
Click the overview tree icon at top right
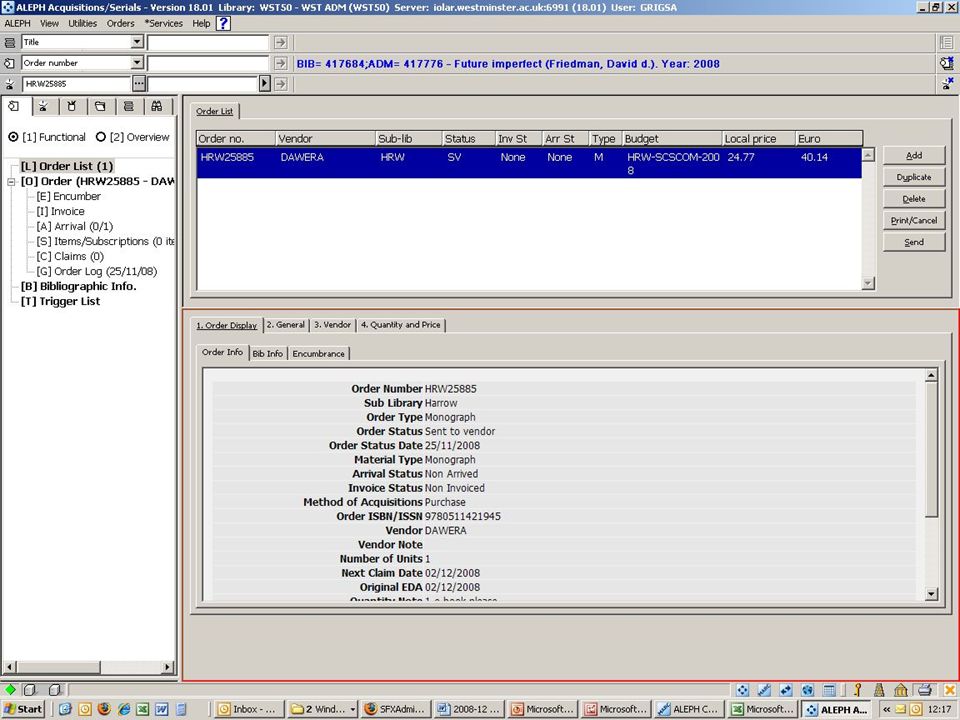(x=947, y=42)
